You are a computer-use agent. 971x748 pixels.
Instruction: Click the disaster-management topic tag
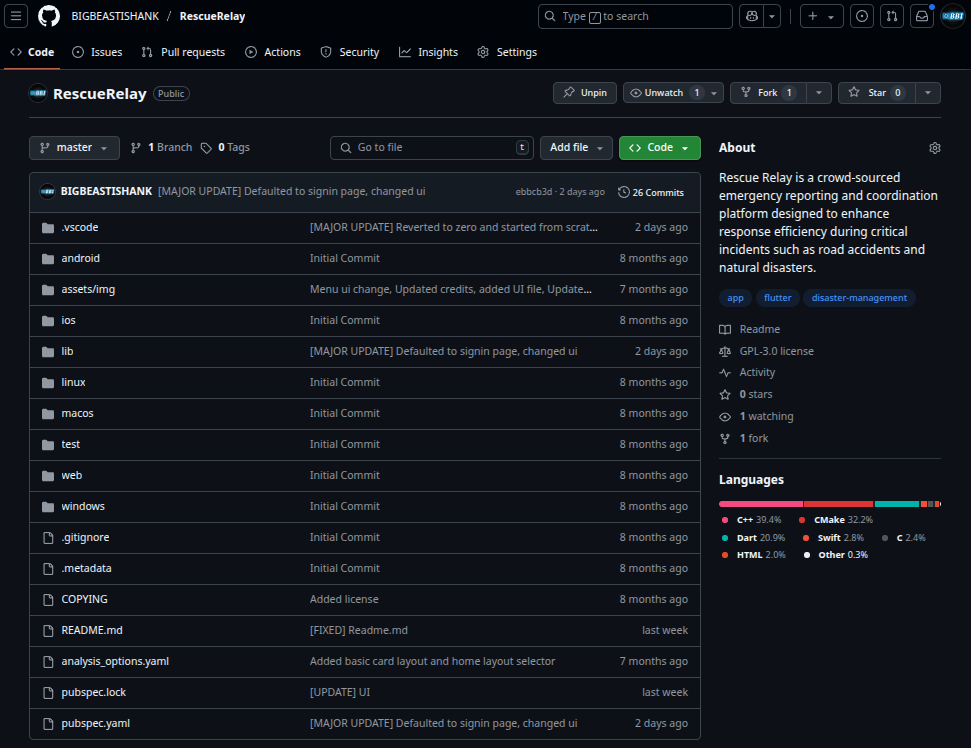pyautogui.click(x=859, y=298)
